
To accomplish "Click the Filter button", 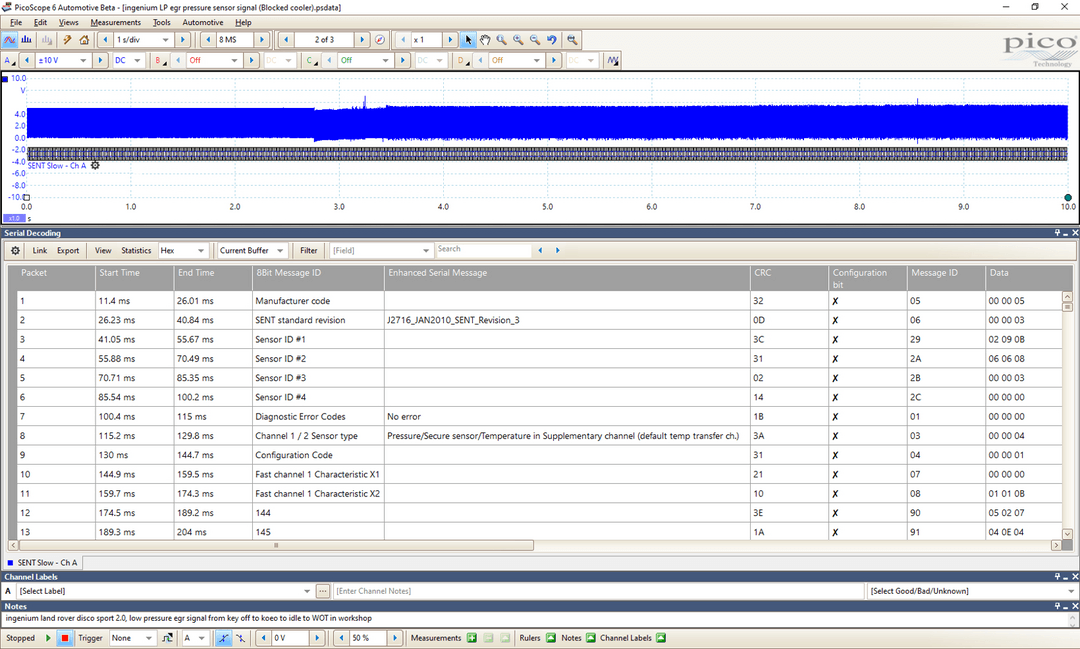I will (x=309, y=251).
